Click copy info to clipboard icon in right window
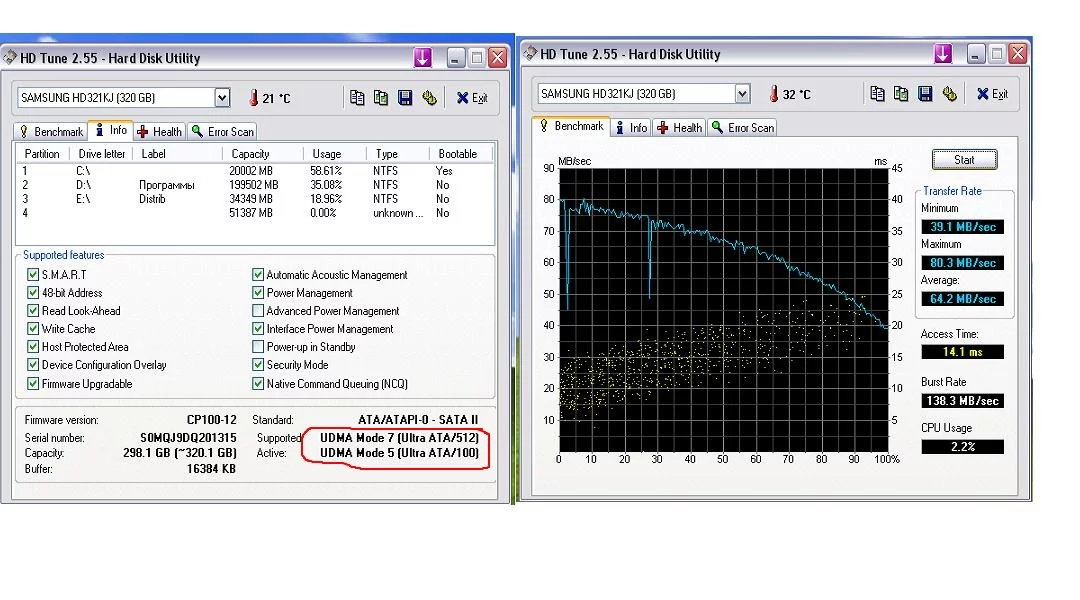Viewport: 1080px width, 600px height. (x=877, y=94)
